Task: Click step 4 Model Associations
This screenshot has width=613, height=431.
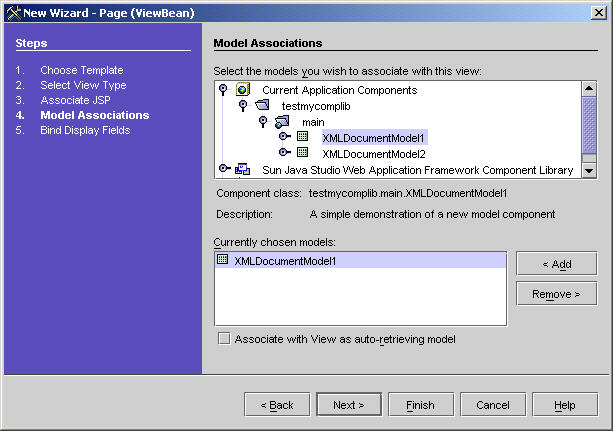Action: pyautogui.click(x=95, y=115)
